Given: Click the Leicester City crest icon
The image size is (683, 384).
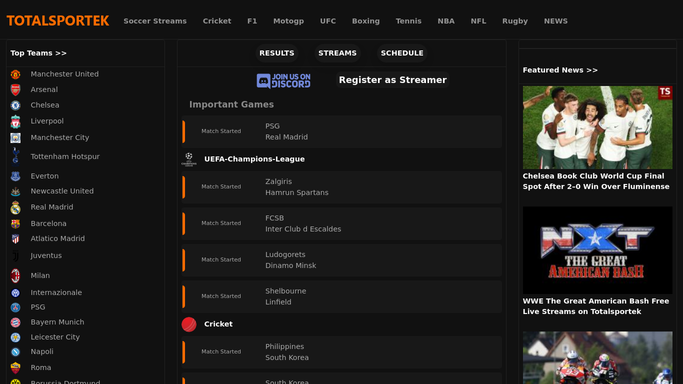Looking at the screenshot, I should (x=15, y=337).
